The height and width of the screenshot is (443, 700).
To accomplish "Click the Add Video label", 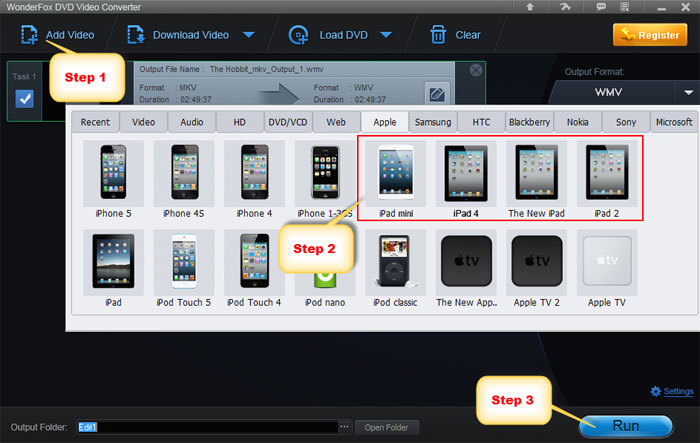I will point(70,35).
